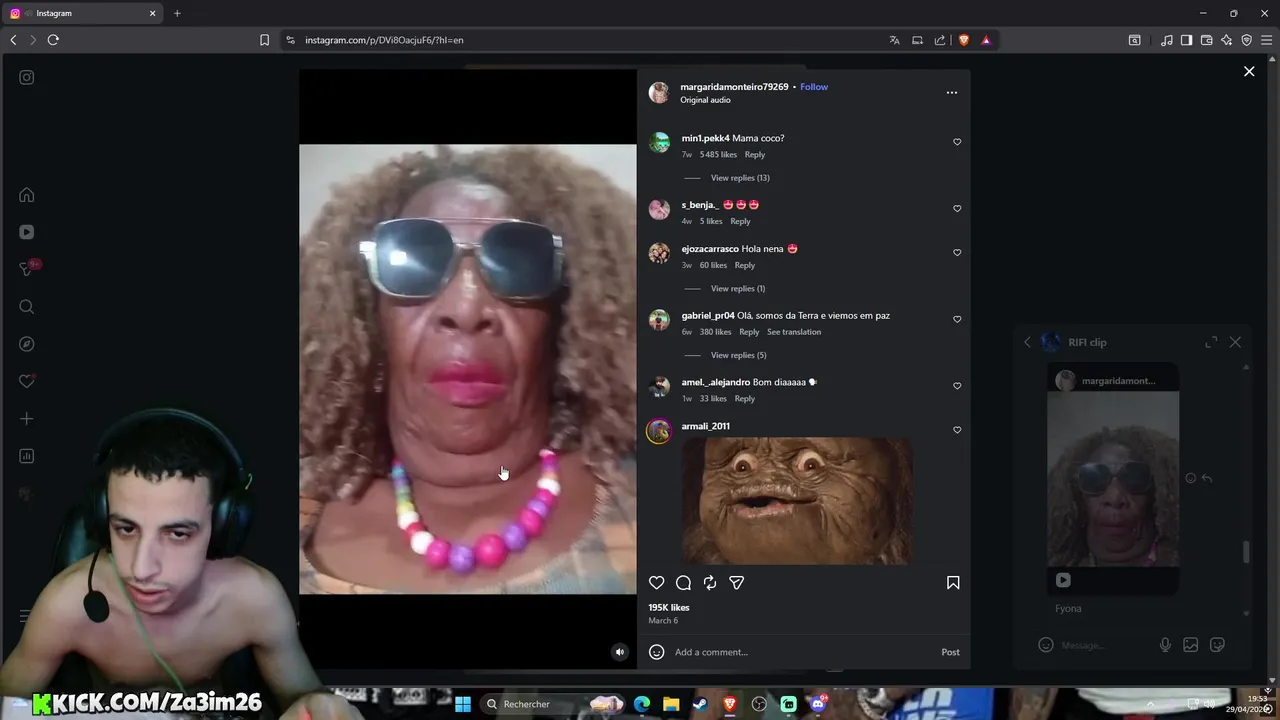The image size is (1280, 720).
Task: Like the amel._.alejandro comment
Action: click(x=957, y=386)
